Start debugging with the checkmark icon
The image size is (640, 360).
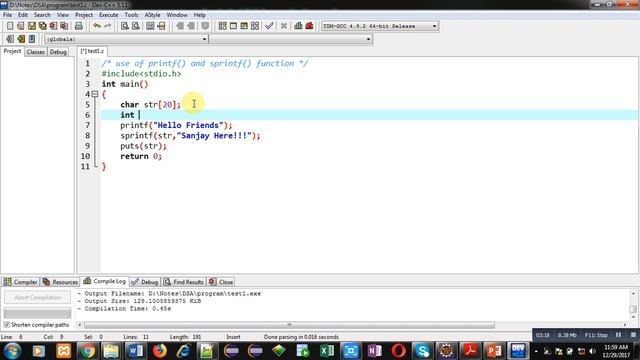click(269, 26)
